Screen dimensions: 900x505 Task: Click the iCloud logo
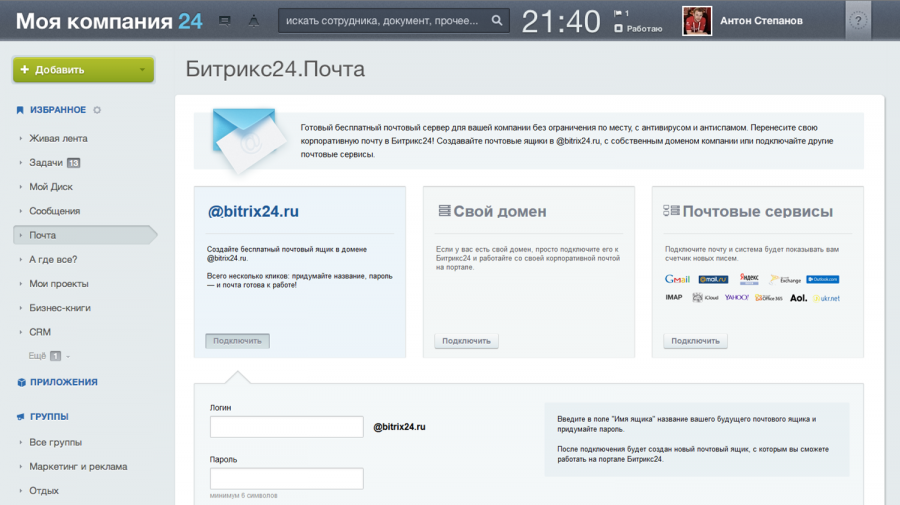pyautogui.click(x=705, y=297)
